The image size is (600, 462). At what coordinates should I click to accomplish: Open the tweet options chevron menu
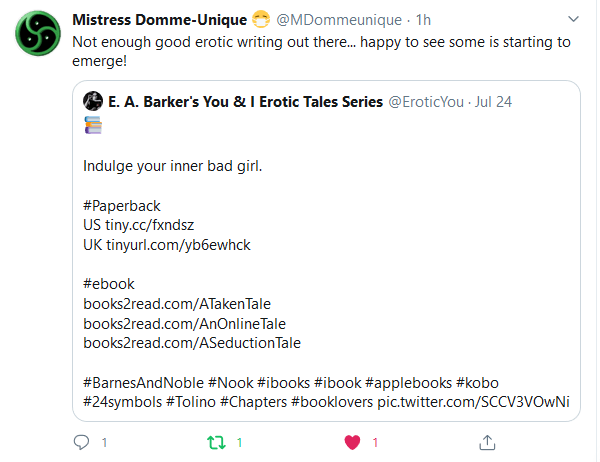click(573, 20)
